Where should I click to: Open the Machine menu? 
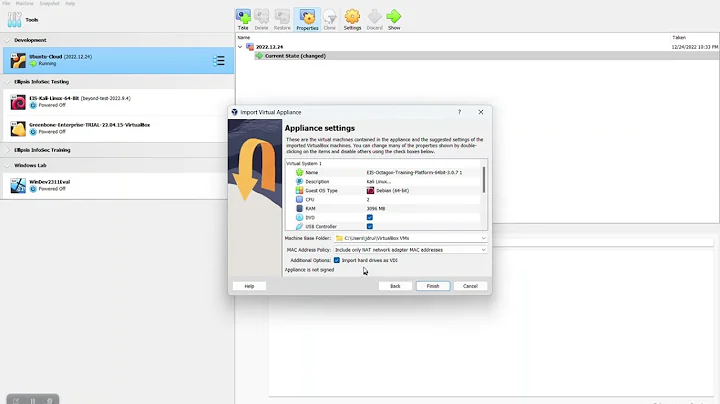pyautogui.click(x=25, y=3)
